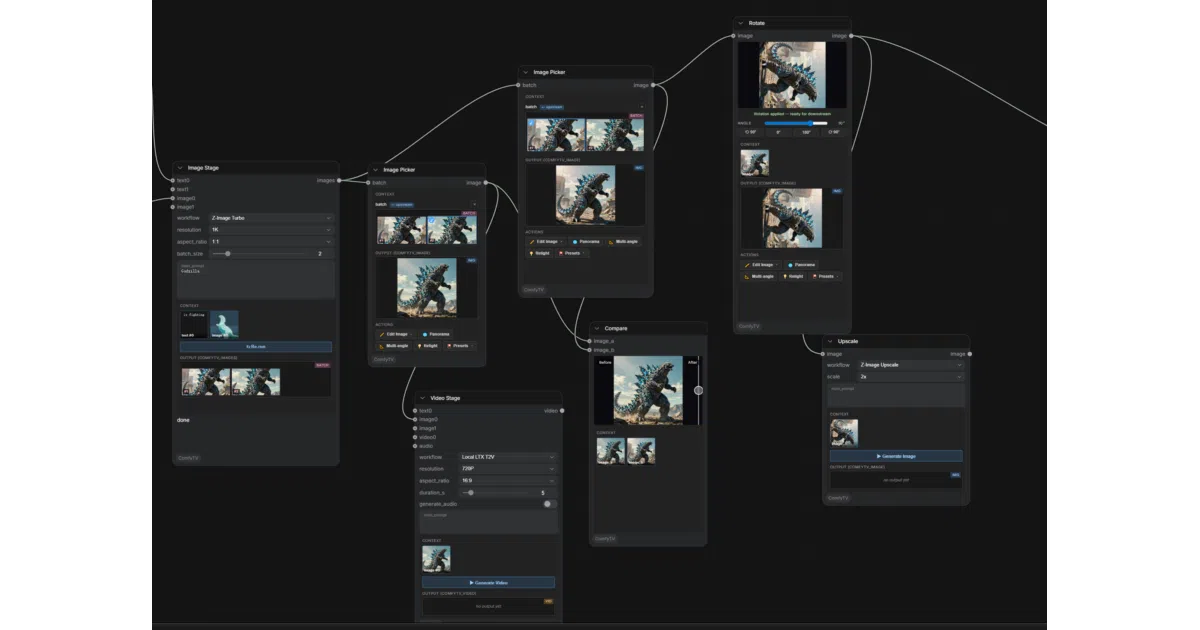The image size is (1200, 630).
Task: Click the Image Stage images output socket
Action: [x=339, y=181]
